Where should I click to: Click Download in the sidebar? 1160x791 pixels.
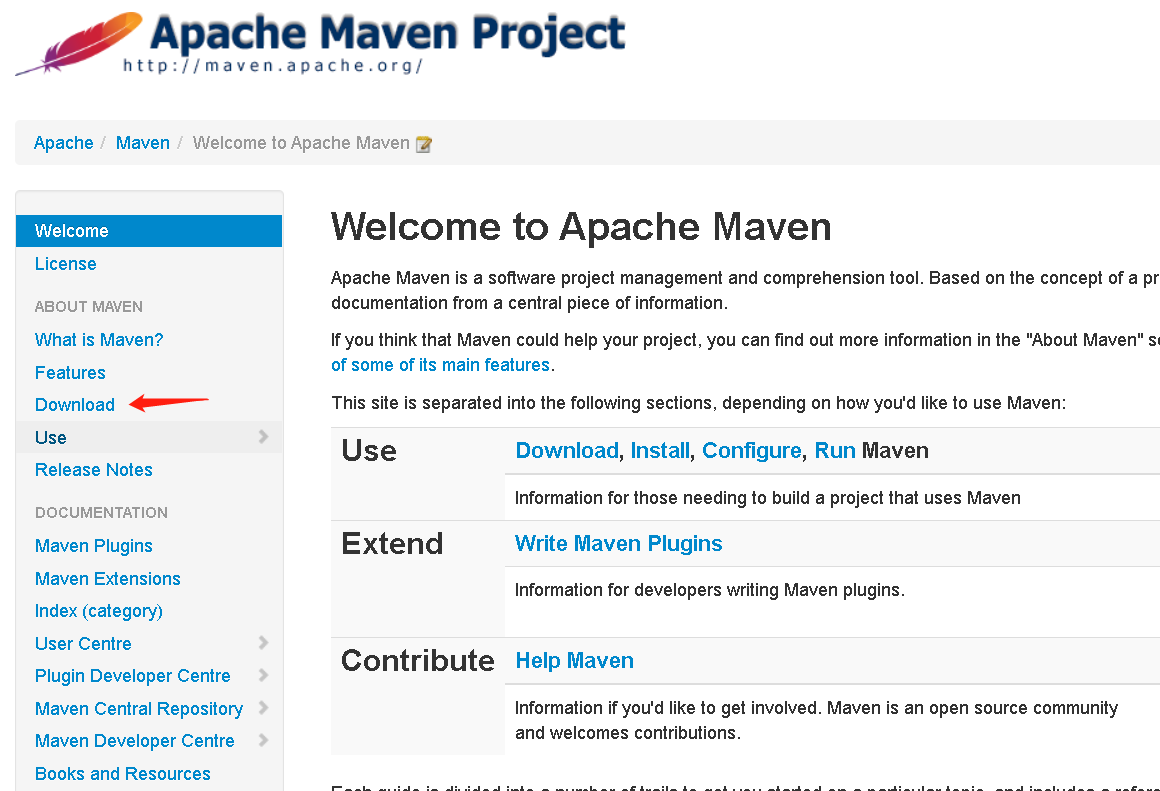click(75, 405)
